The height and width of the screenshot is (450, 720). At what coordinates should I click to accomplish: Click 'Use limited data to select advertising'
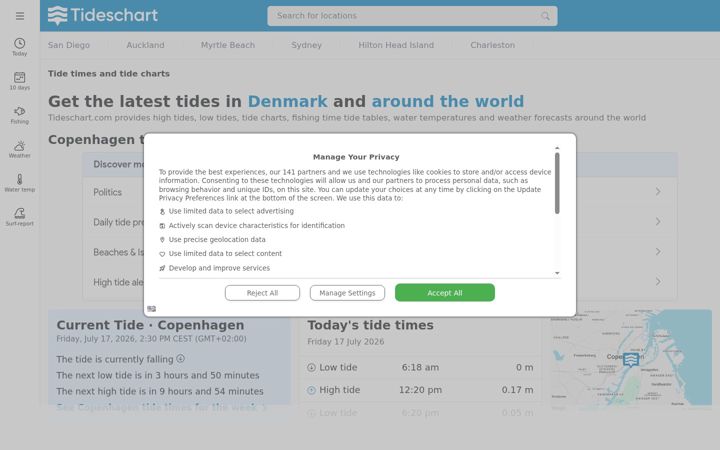point(231,211)
